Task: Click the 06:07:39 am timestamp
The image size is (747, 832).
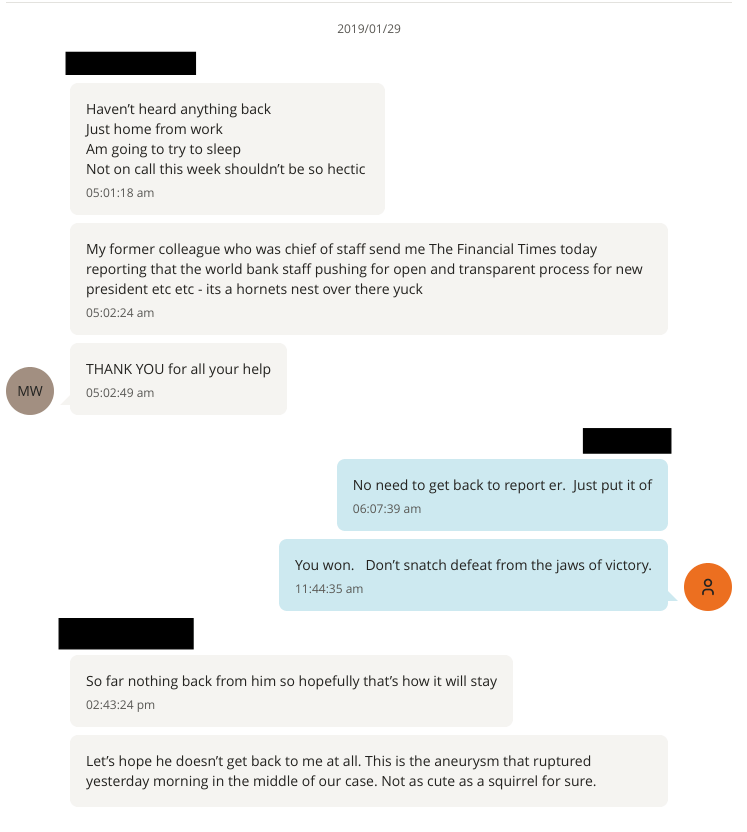Action: pos(387,509)
